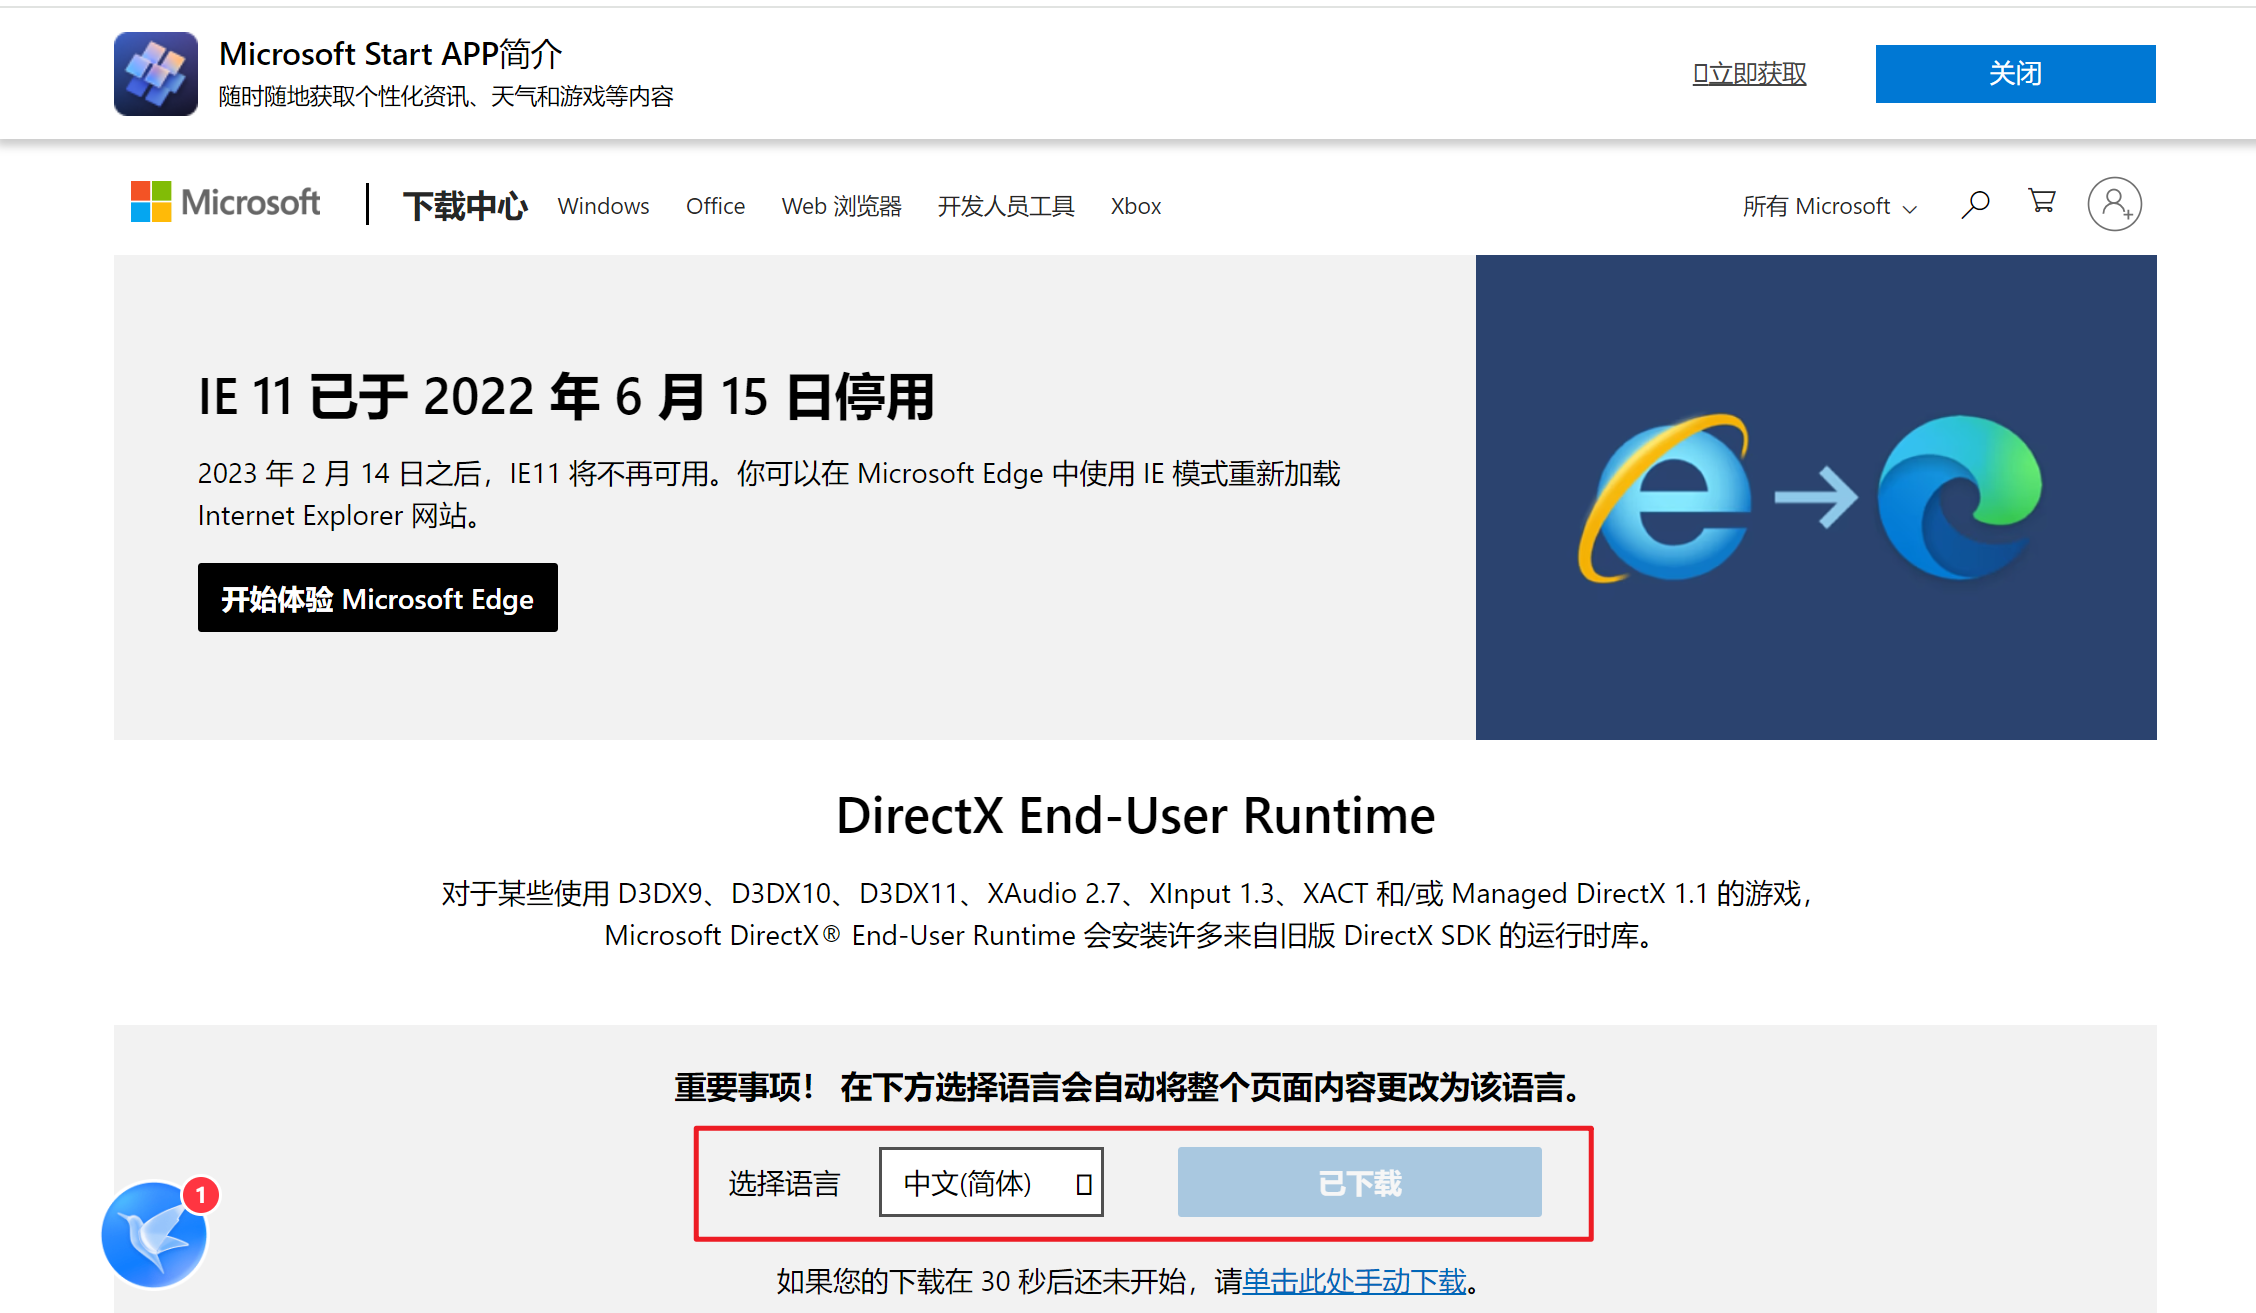
Task: Click the Microsoft Start APP简介 title
Action: [x=390, y=54]
